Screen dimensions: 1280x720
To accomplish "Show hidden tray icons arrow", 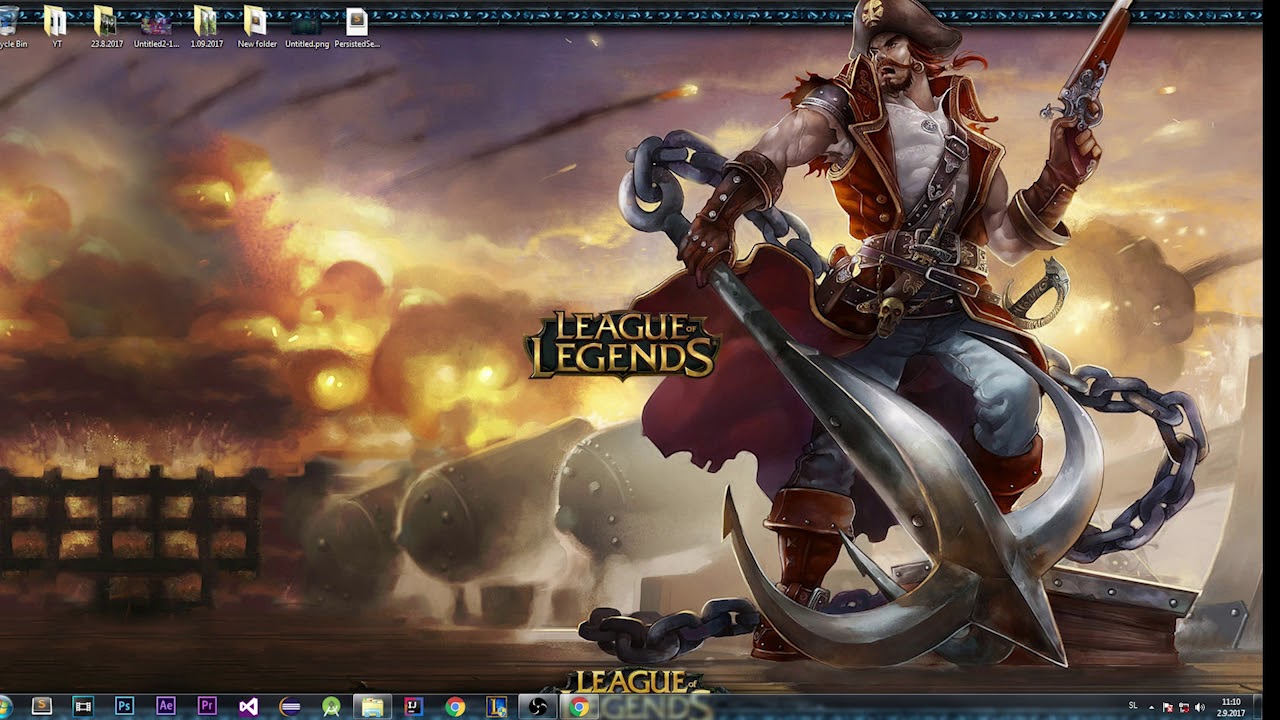I will click(1151, 707).
